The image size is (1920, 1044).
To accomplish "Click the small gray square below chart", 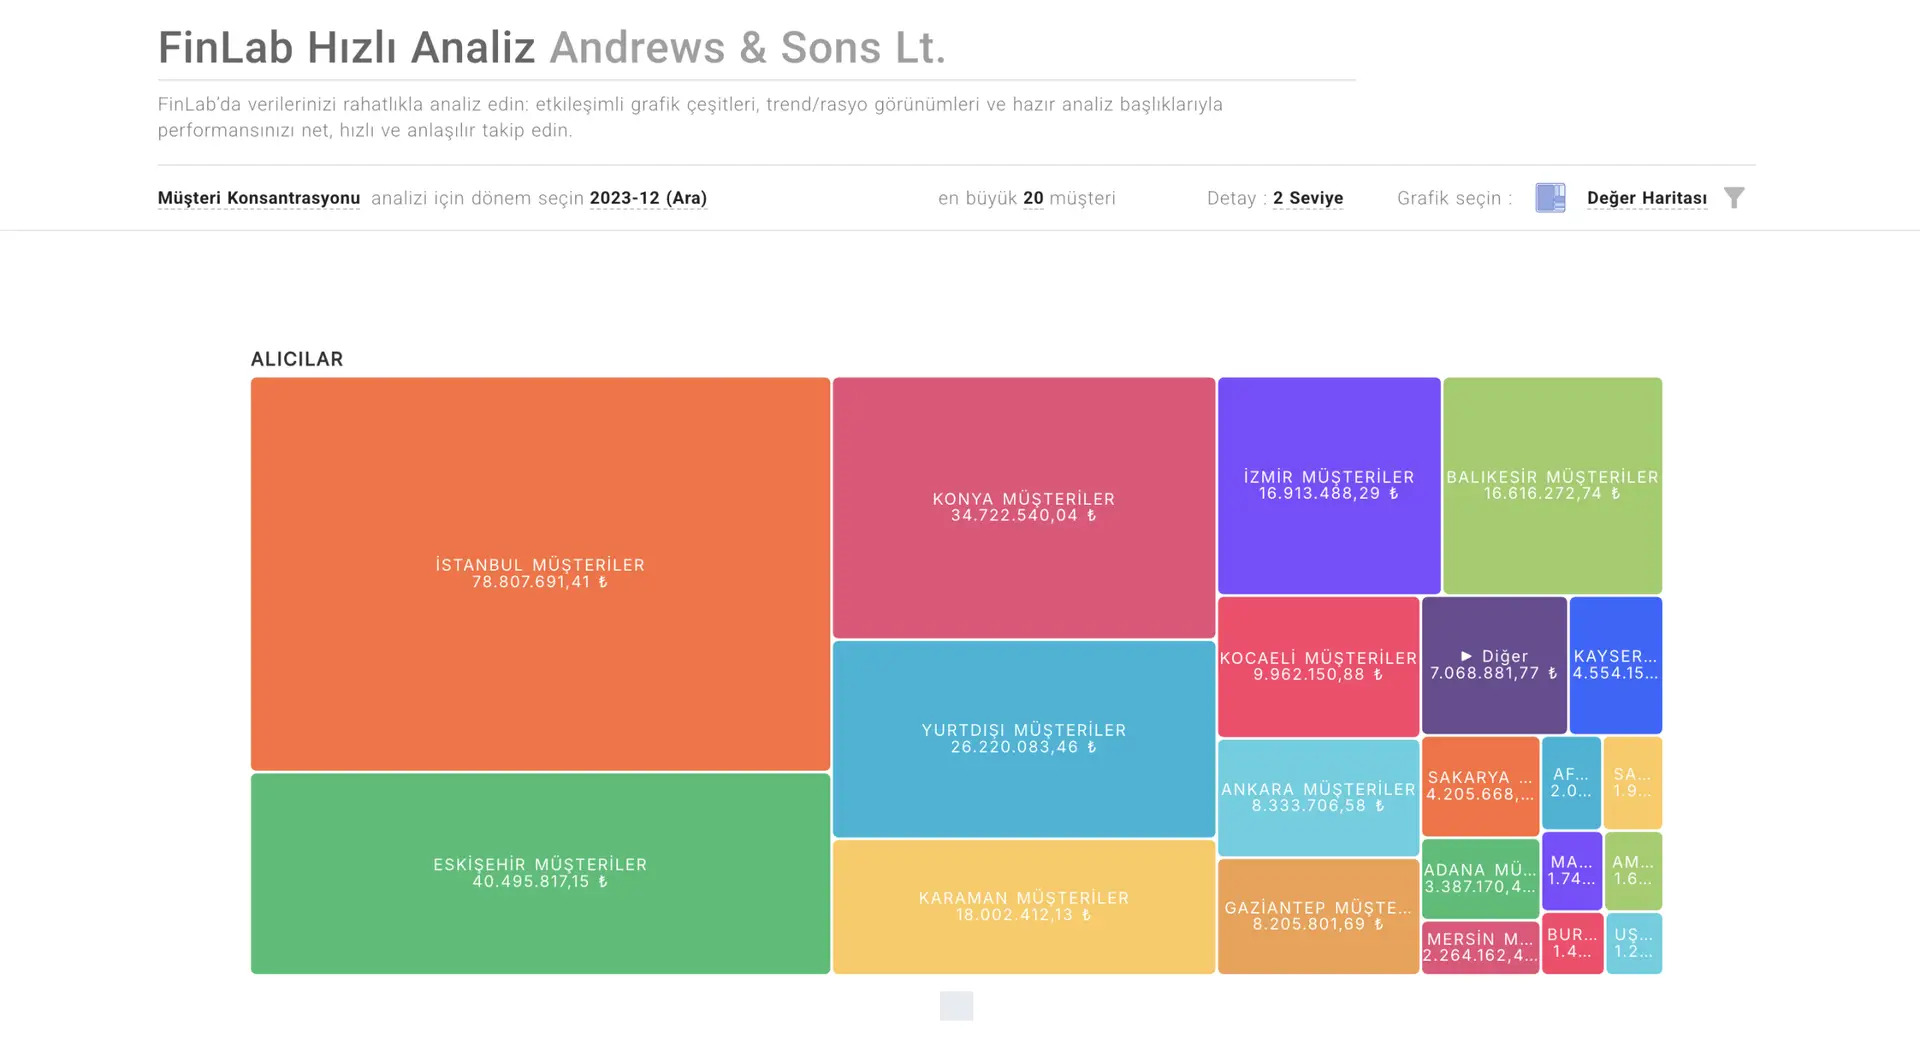I will (956, 1006).
